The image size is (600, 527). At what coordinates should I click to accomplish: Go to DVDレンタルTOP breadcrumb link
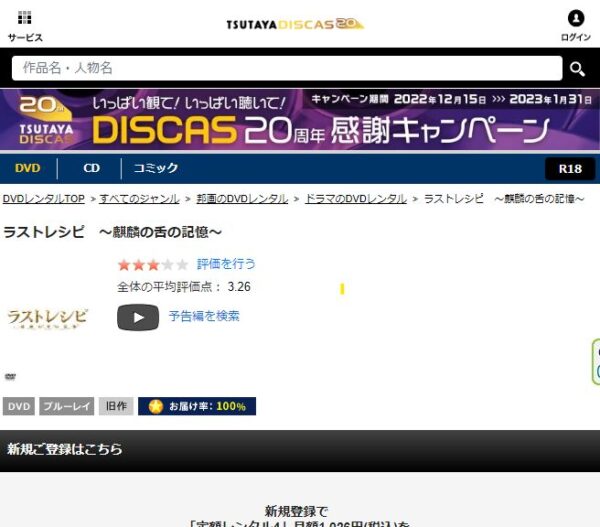(43, 199)
